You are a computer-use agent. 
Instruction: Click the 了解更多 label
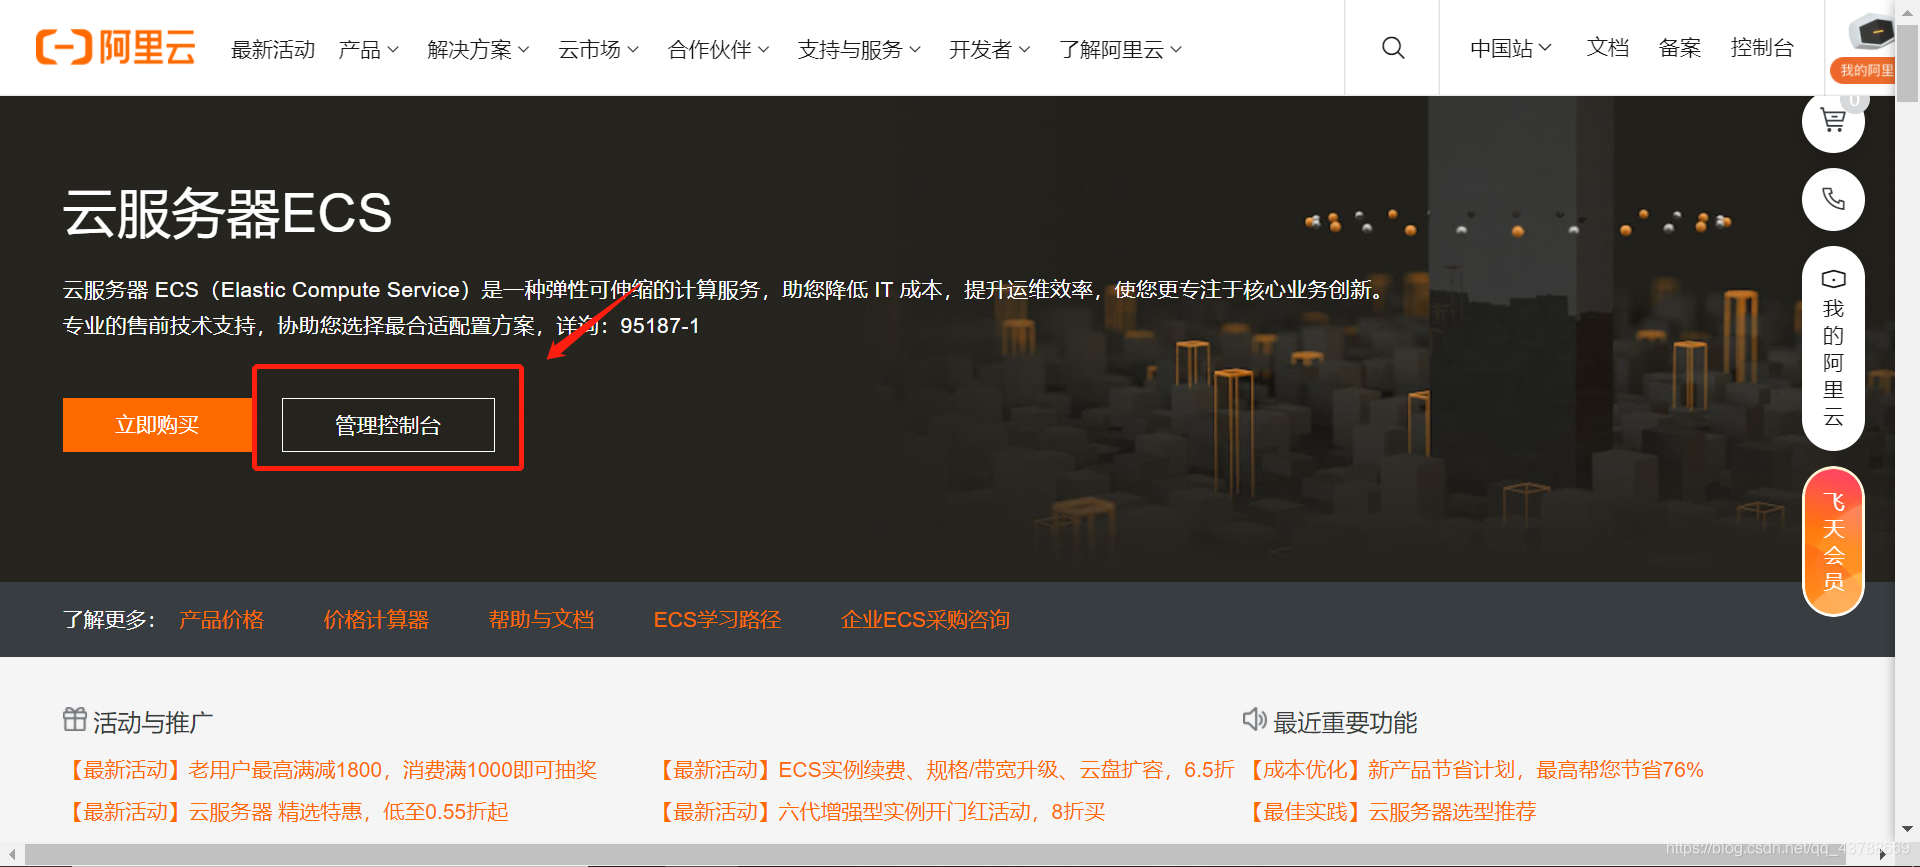pyautogui.click(x=109, y=619)
